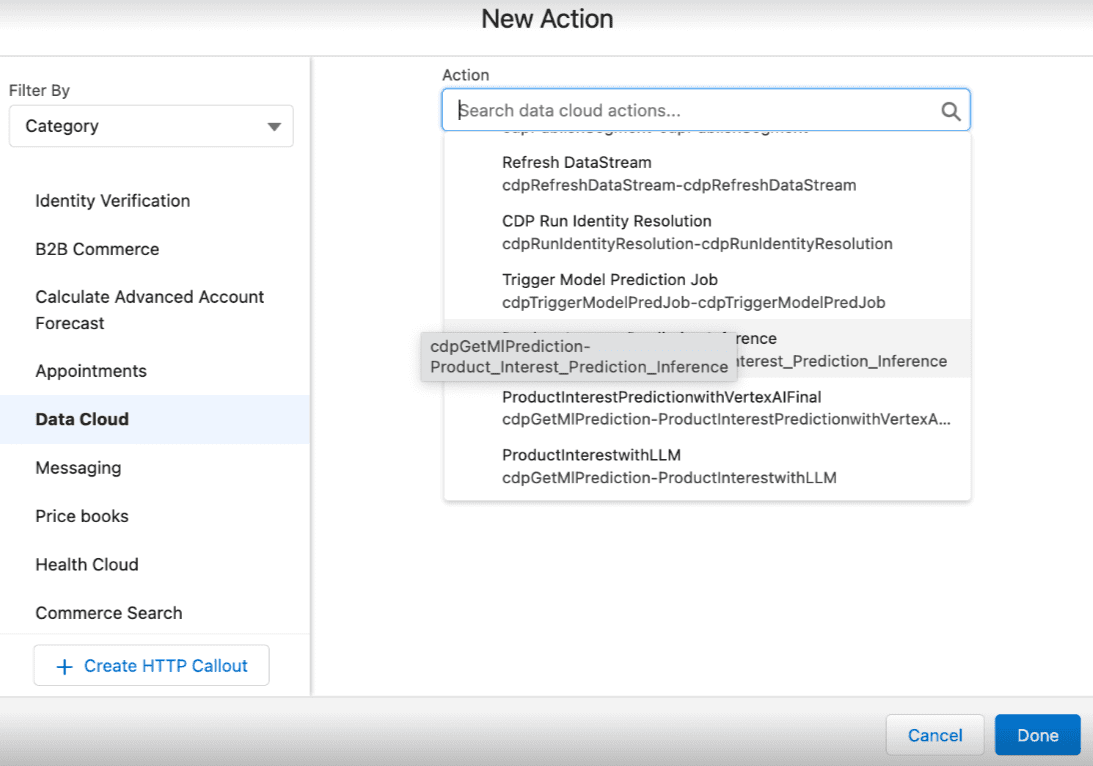Open Calculate Advanced Account Forecast category
This screenshot has height=766, width=1093.
coord(149,310)
